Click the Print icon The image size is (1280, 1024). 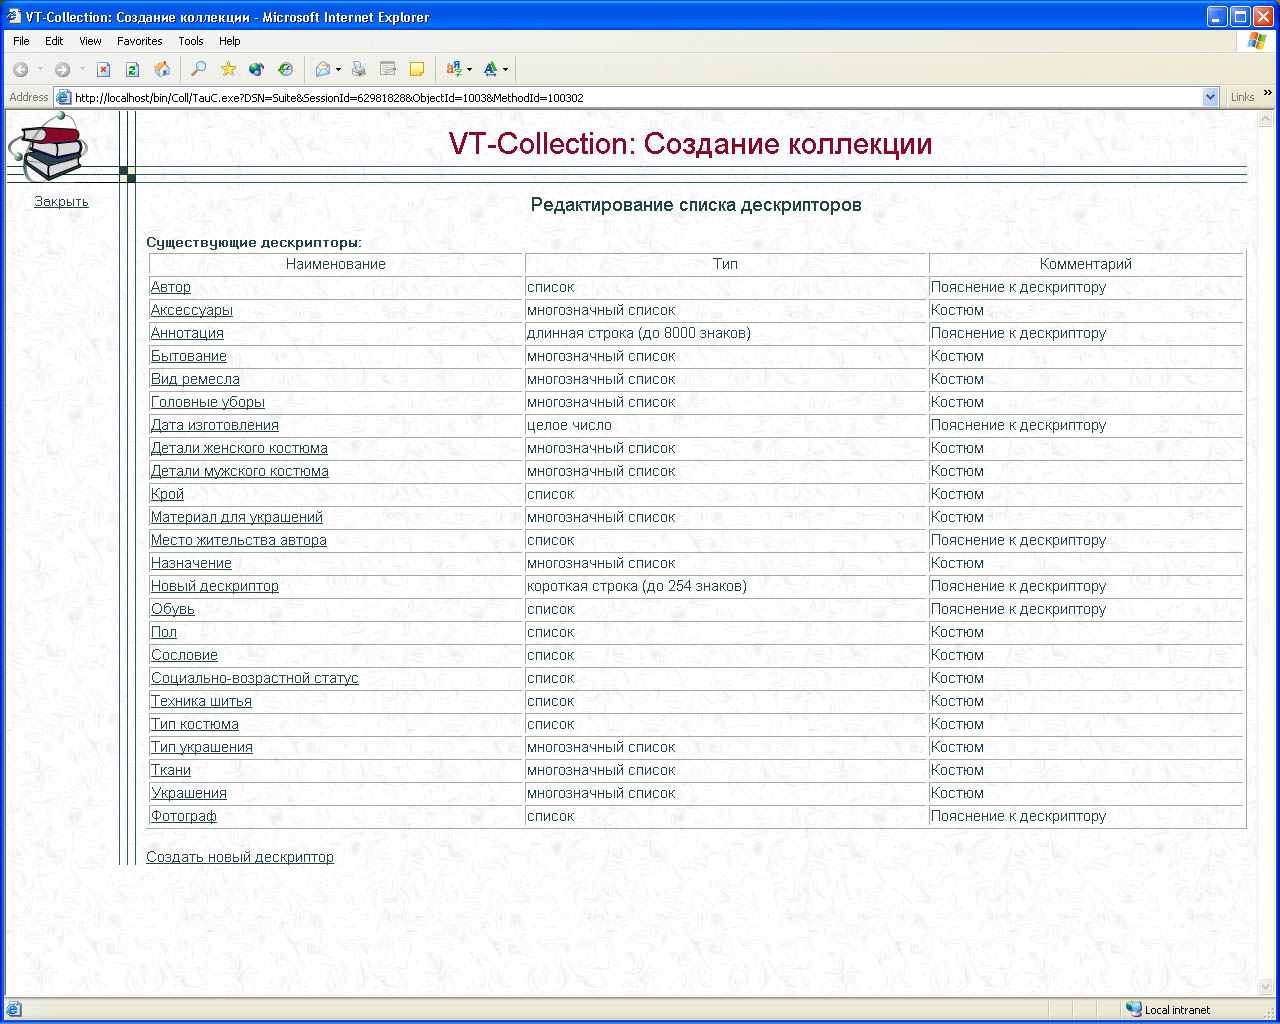pos(359,69)
